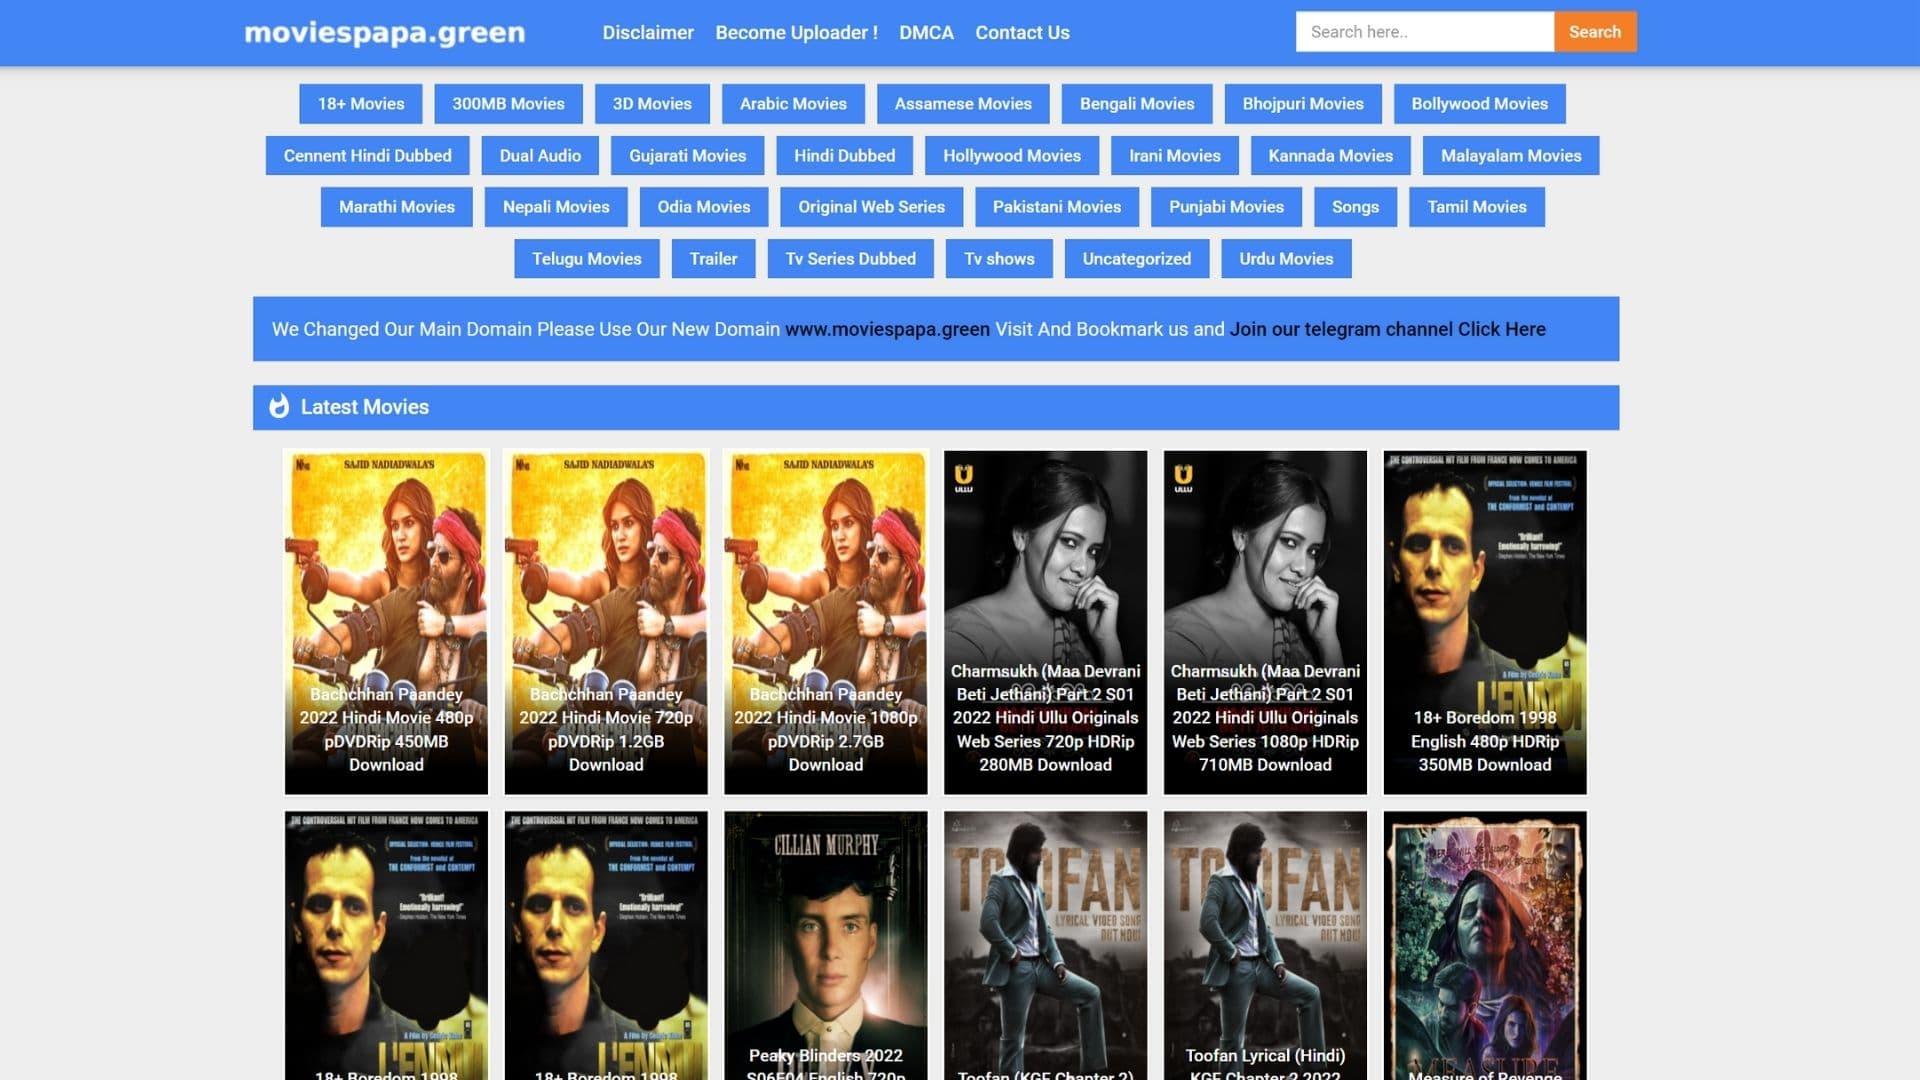This screenshot has width=1920, height=1080.
Task: Open Gujarati Movies category
Action: pos(687,156)
